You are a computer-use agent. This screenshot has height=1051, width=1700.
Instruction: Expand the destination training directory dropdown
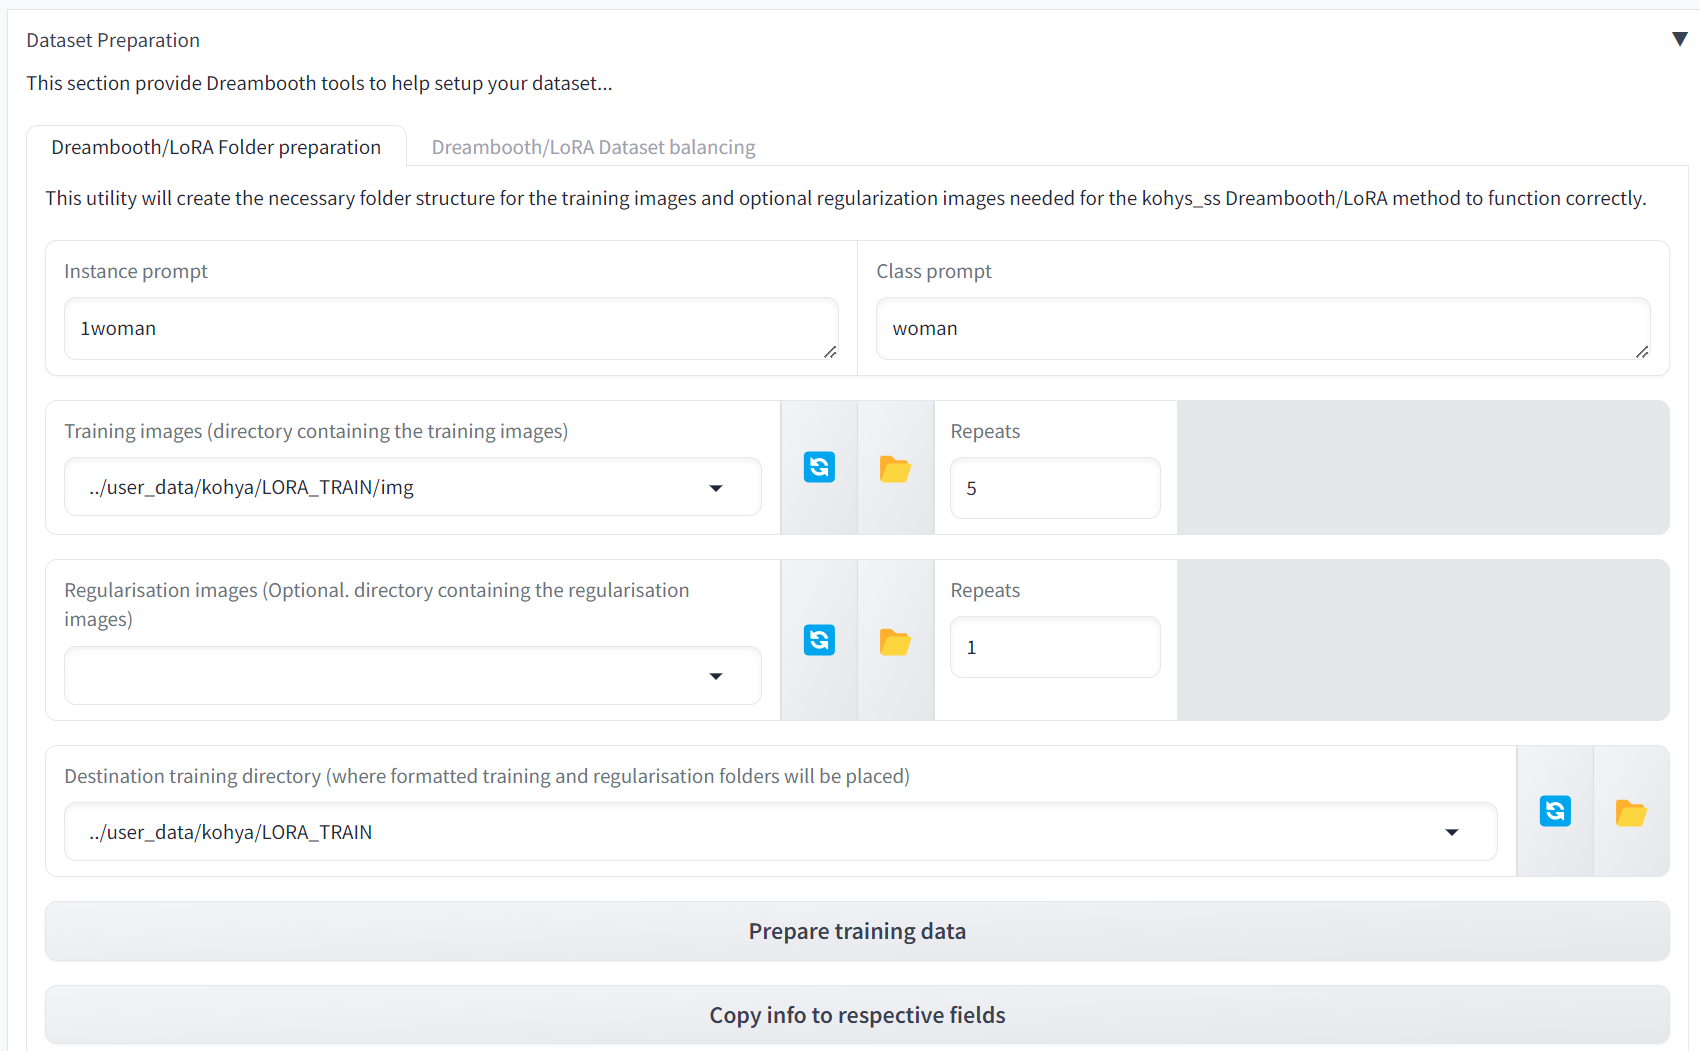pyautogui.click(x=1453, y=831)
